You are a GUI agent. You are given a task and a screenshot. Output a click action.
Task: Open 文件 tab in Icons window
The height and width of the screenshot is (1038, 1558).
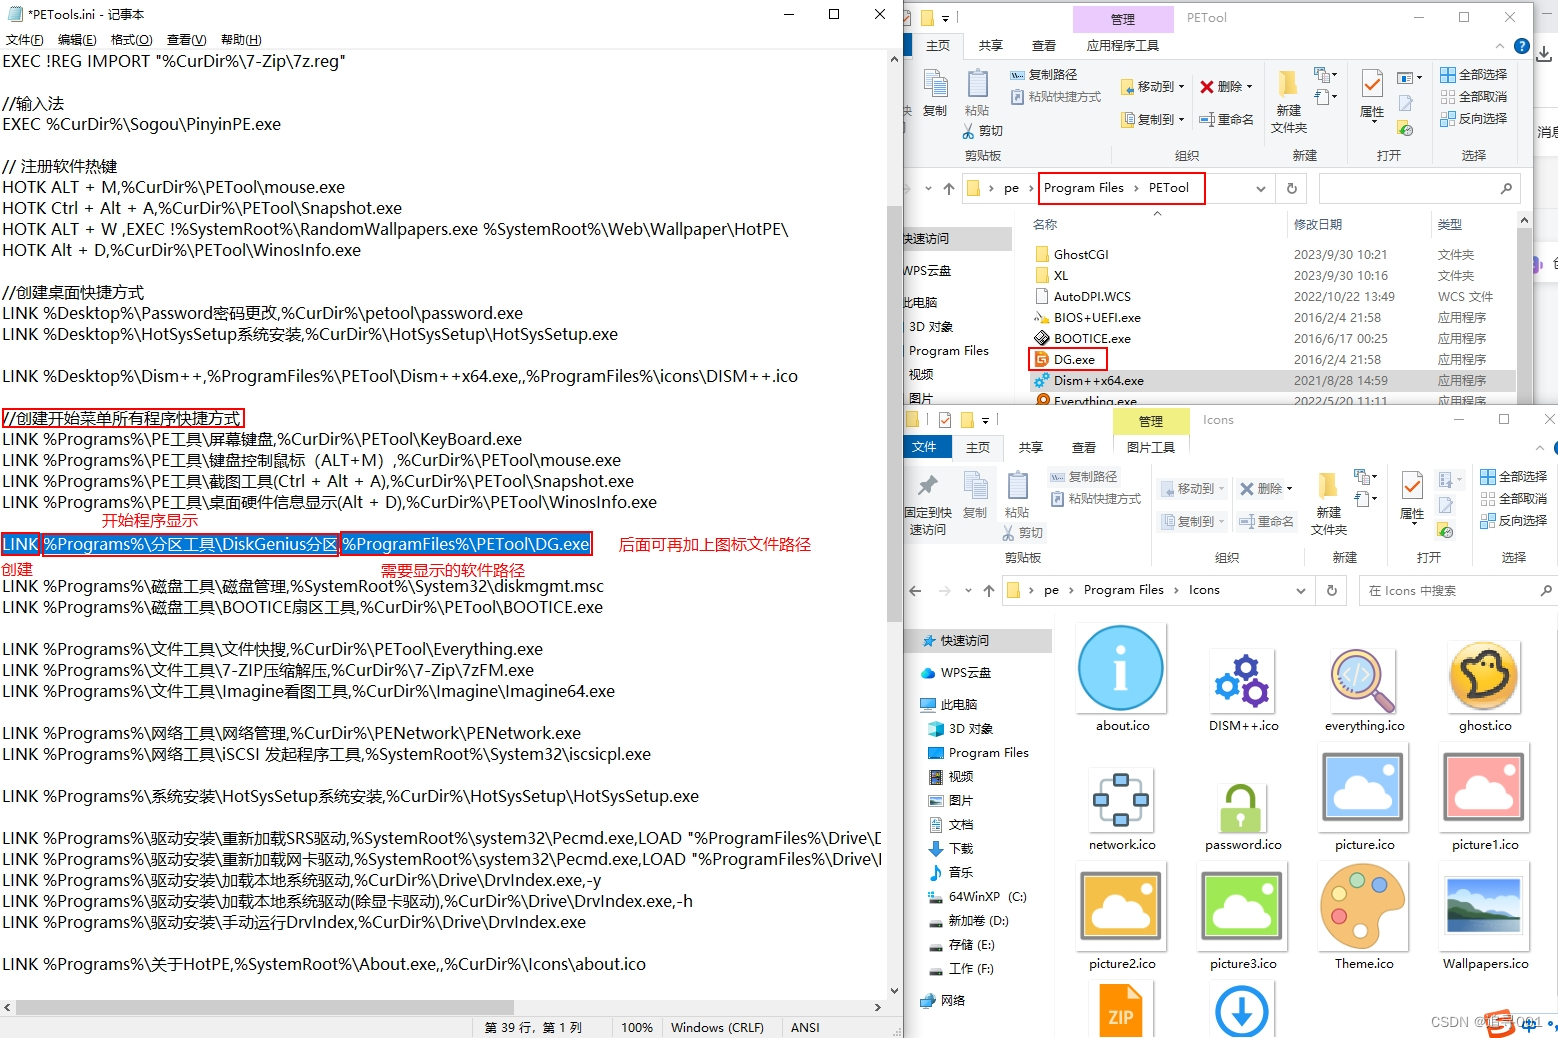(925, 447)
